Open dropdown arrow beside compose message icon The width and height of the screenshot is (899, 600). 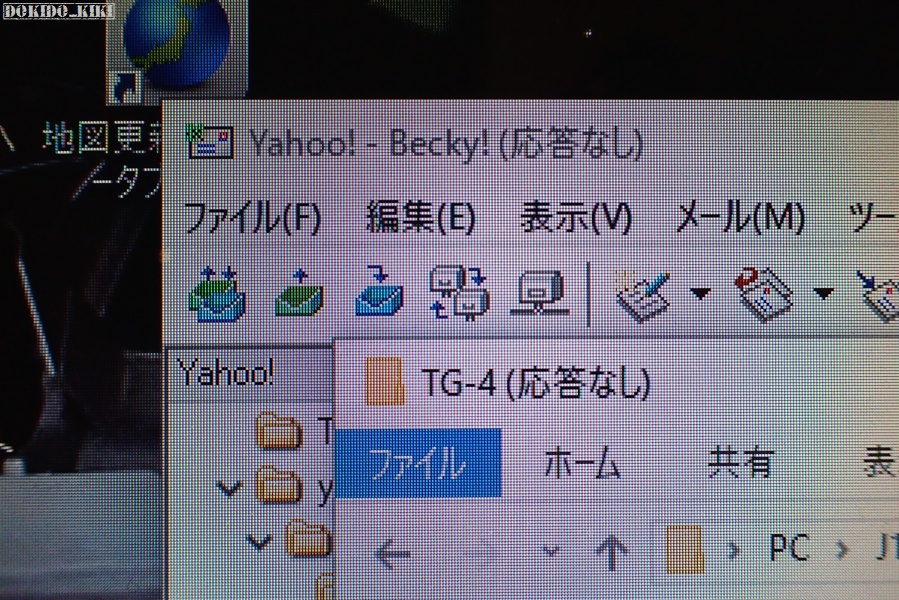coord(700,294)
